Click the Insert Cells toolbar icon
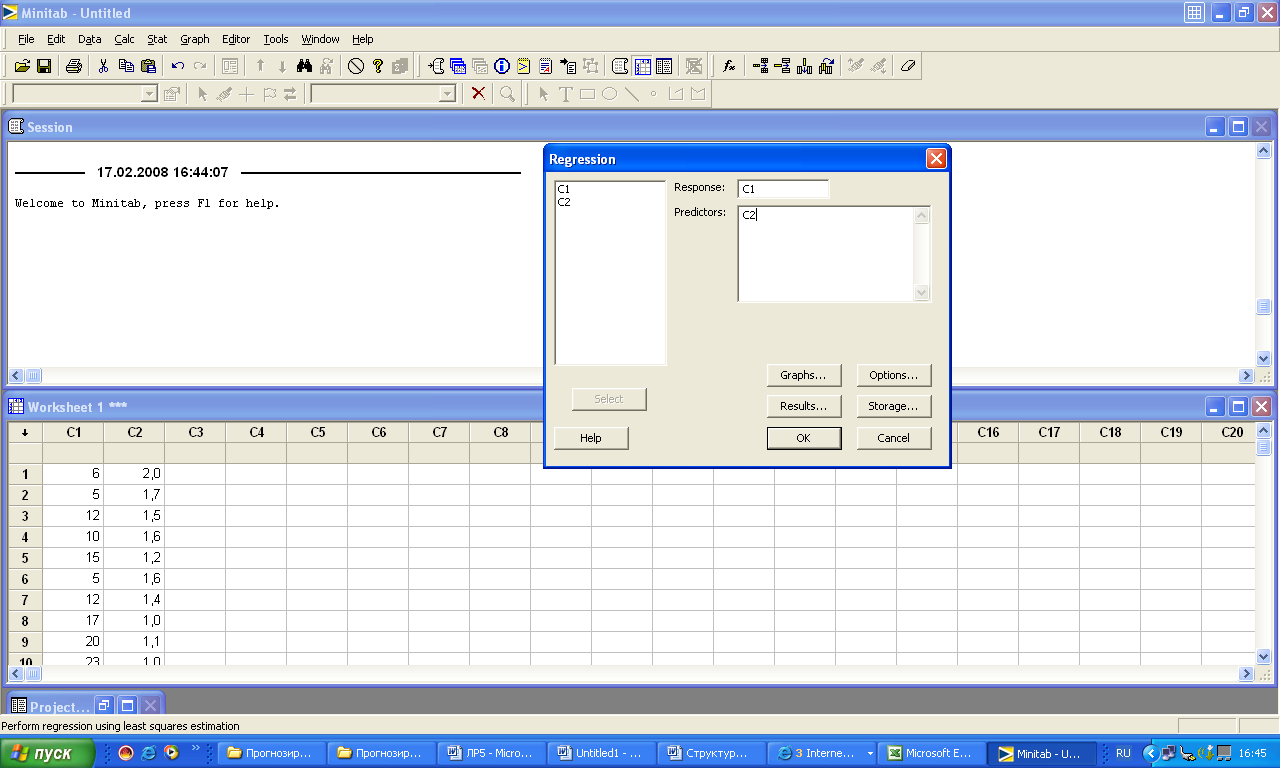This screenshot has width=1280, height=768. pos(761,66)
